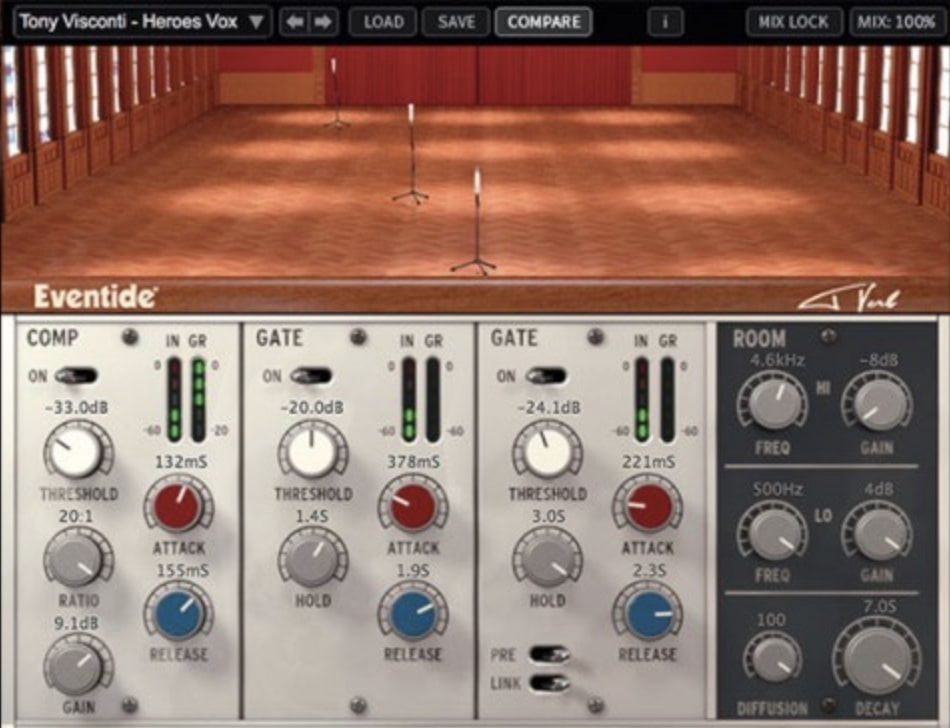The height and width of the screenshot is (728, 950).
Task: Click the MIX: 100% control
Action: pyautogui.click(x=896, y=22)
